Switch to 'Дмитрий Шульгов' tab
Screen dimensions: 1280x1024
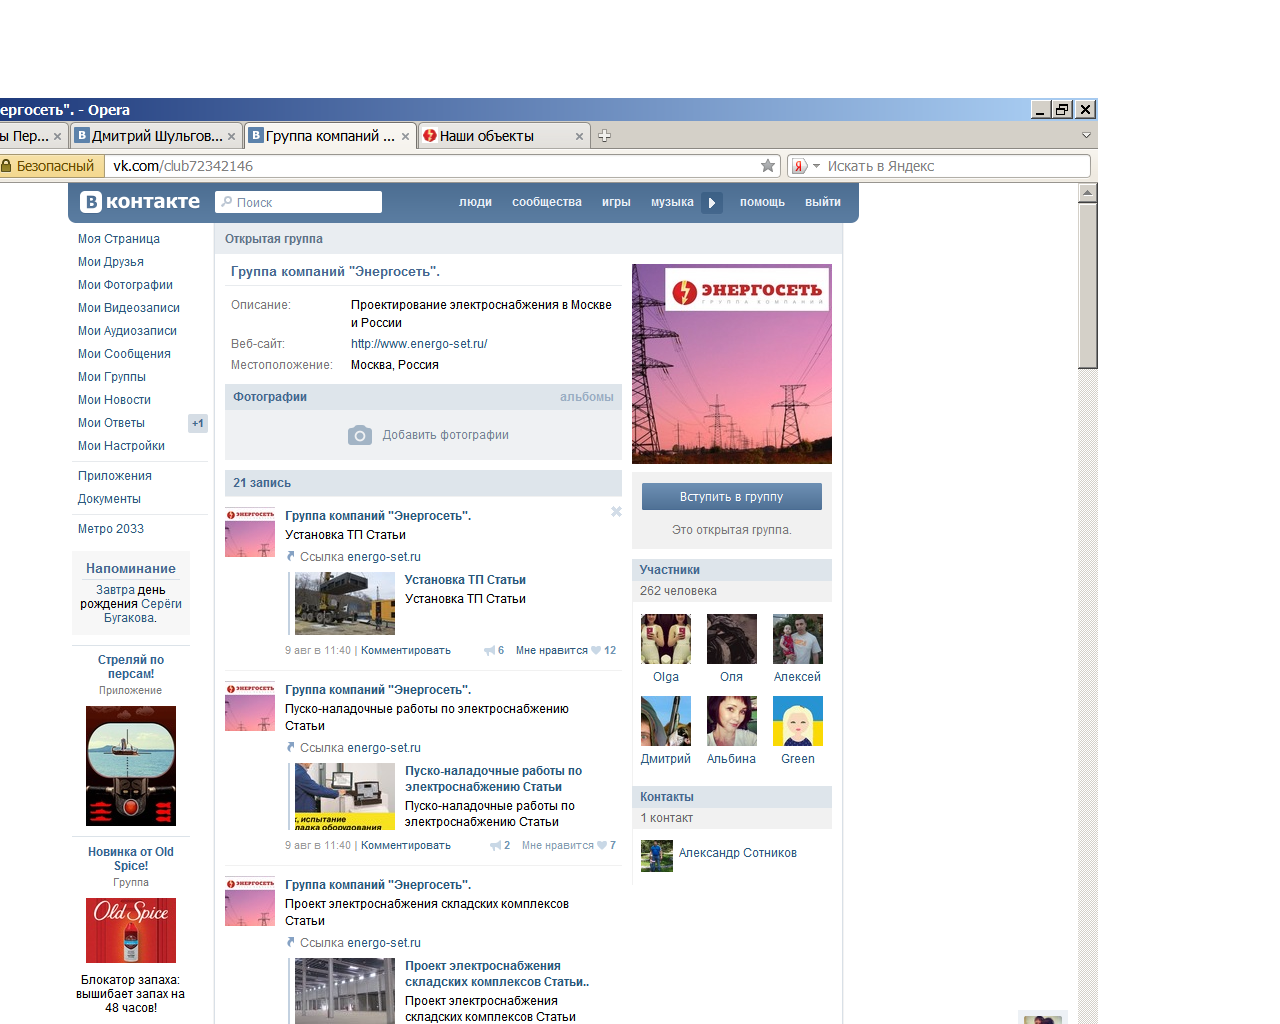pyautogui.click(x=157, y=136)
